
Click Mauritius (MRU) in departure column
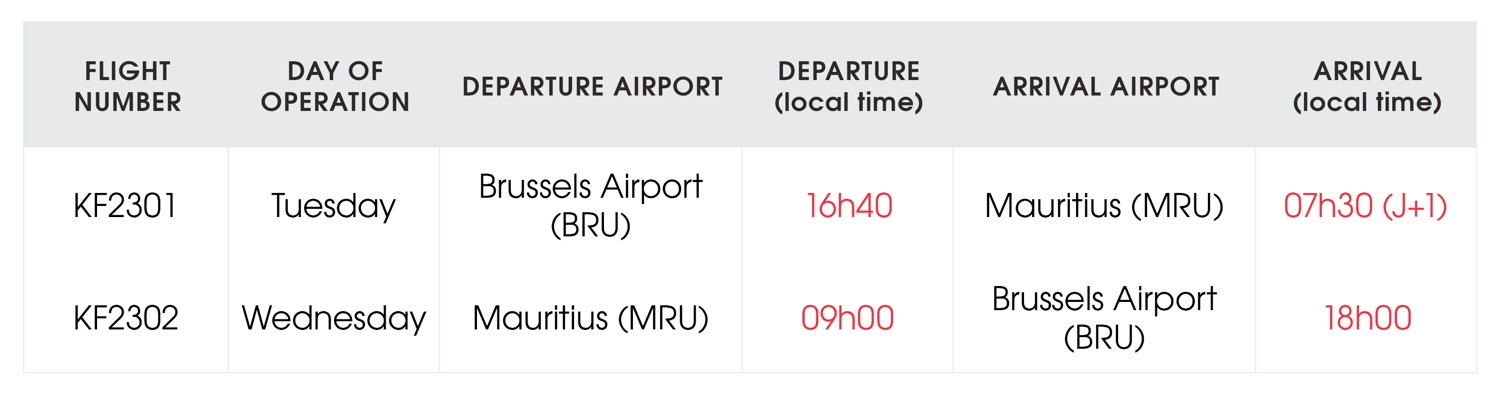591,318
